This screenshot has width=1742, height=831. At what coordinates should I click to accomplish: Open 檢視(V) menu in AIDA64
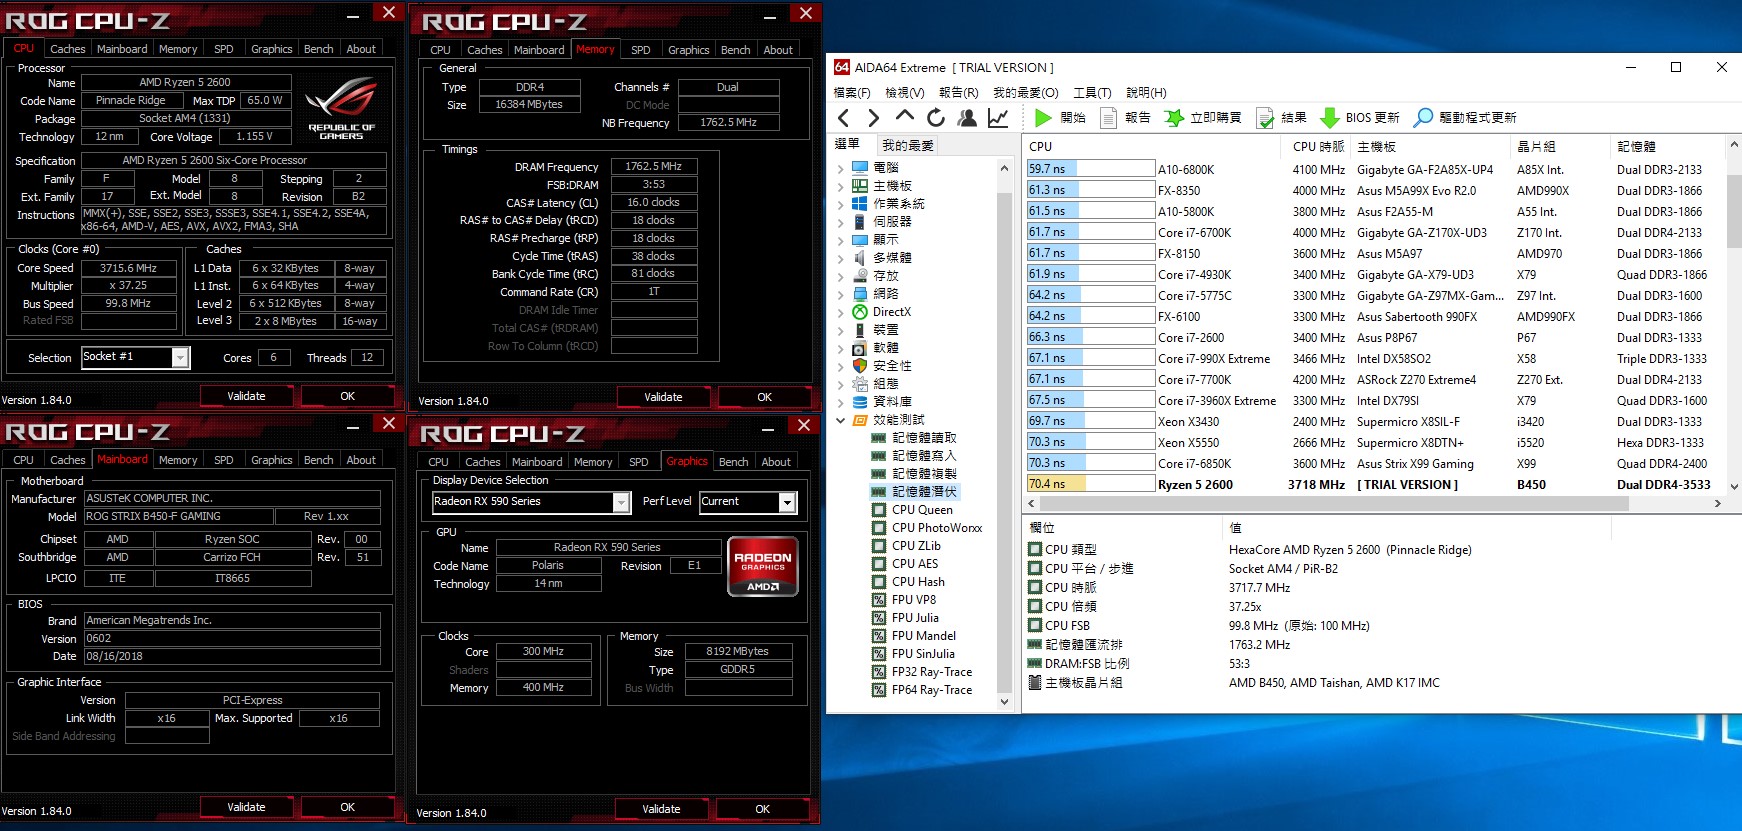pos(905,92)
